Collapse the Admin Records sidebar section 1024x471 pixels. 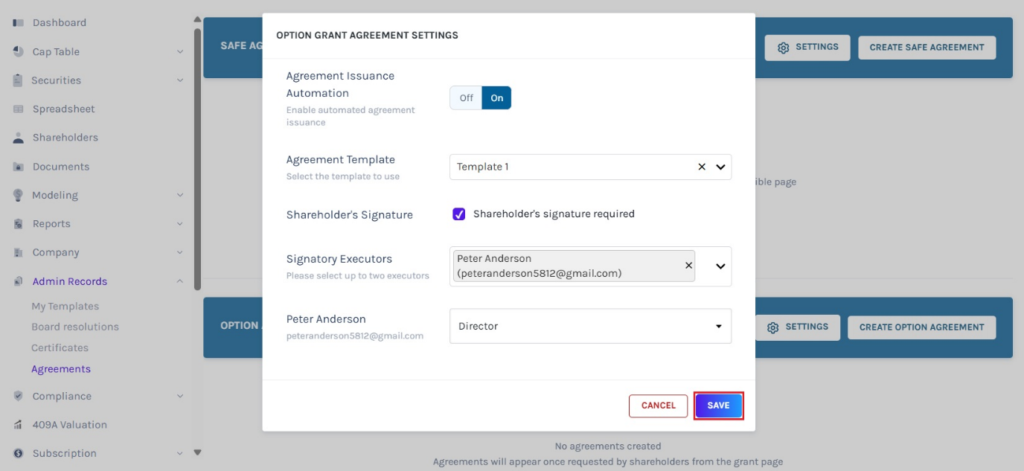[180, 282]
